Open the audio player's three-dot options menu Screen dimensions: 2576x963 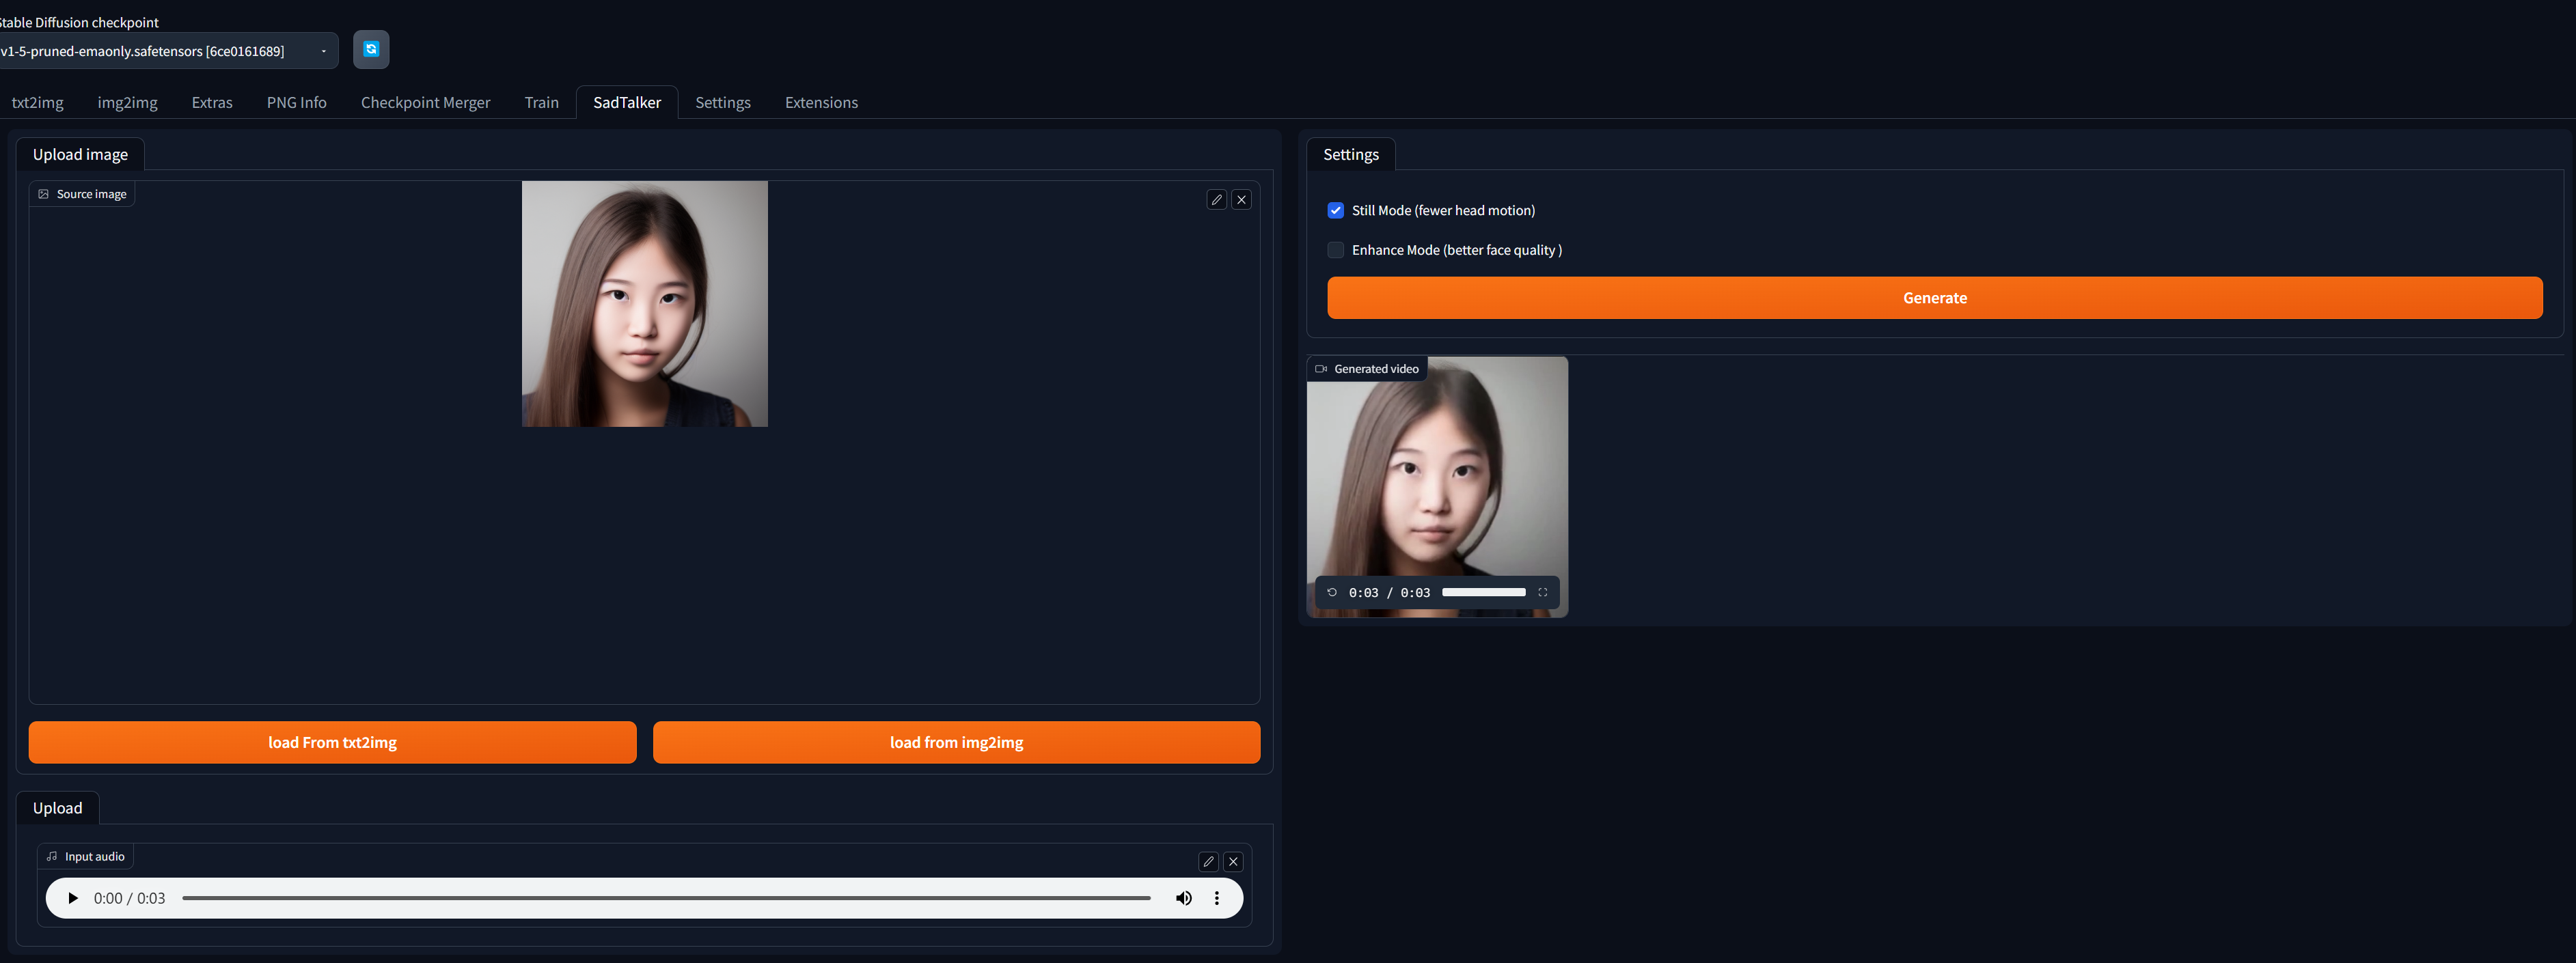pos(1216,898)
